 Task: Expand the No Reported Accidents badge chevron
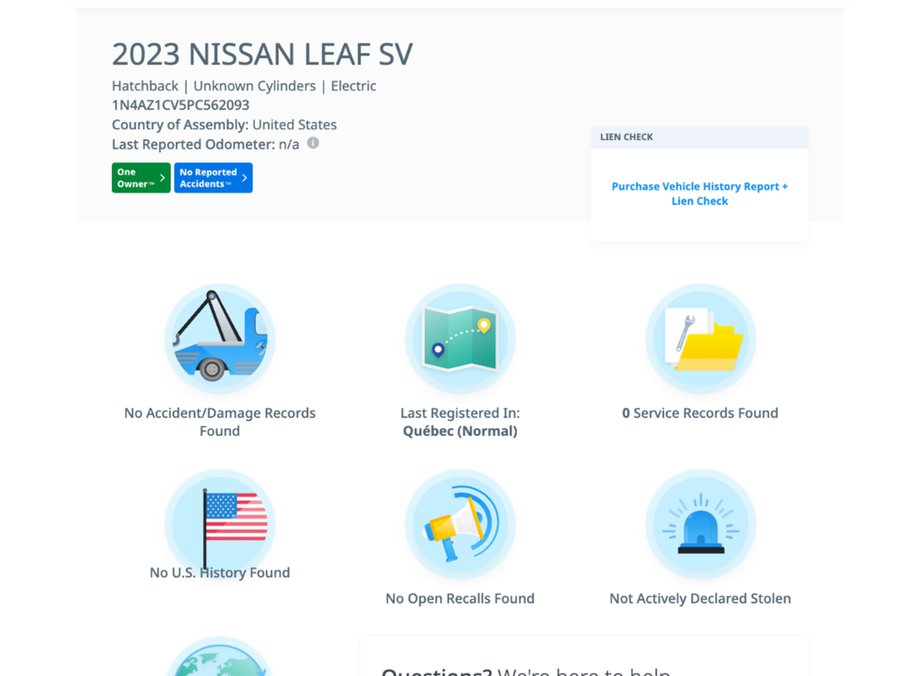pos(243,177)
